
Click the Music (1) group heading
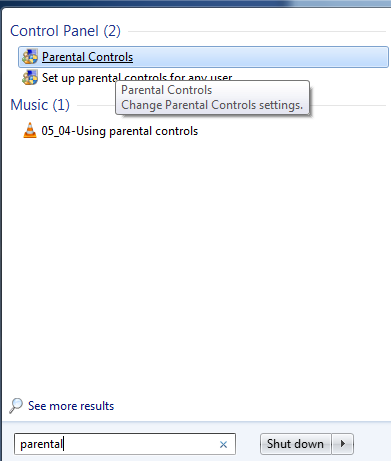point(40,105)
